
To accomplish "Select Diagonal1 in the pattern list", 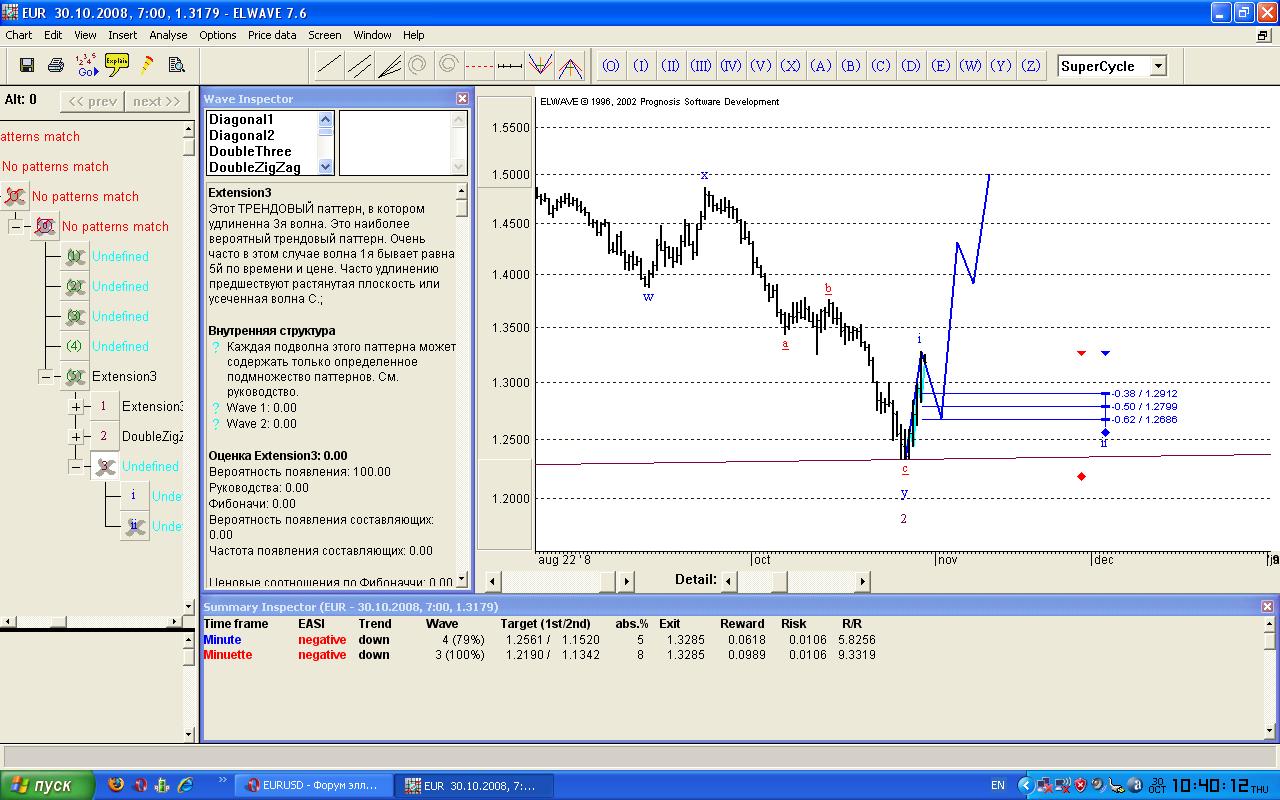I will click(x=241, y=120).
